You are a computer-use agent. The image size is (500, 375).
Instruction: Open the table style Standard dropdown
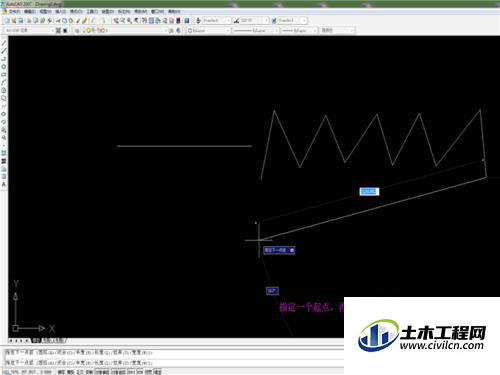292,21
